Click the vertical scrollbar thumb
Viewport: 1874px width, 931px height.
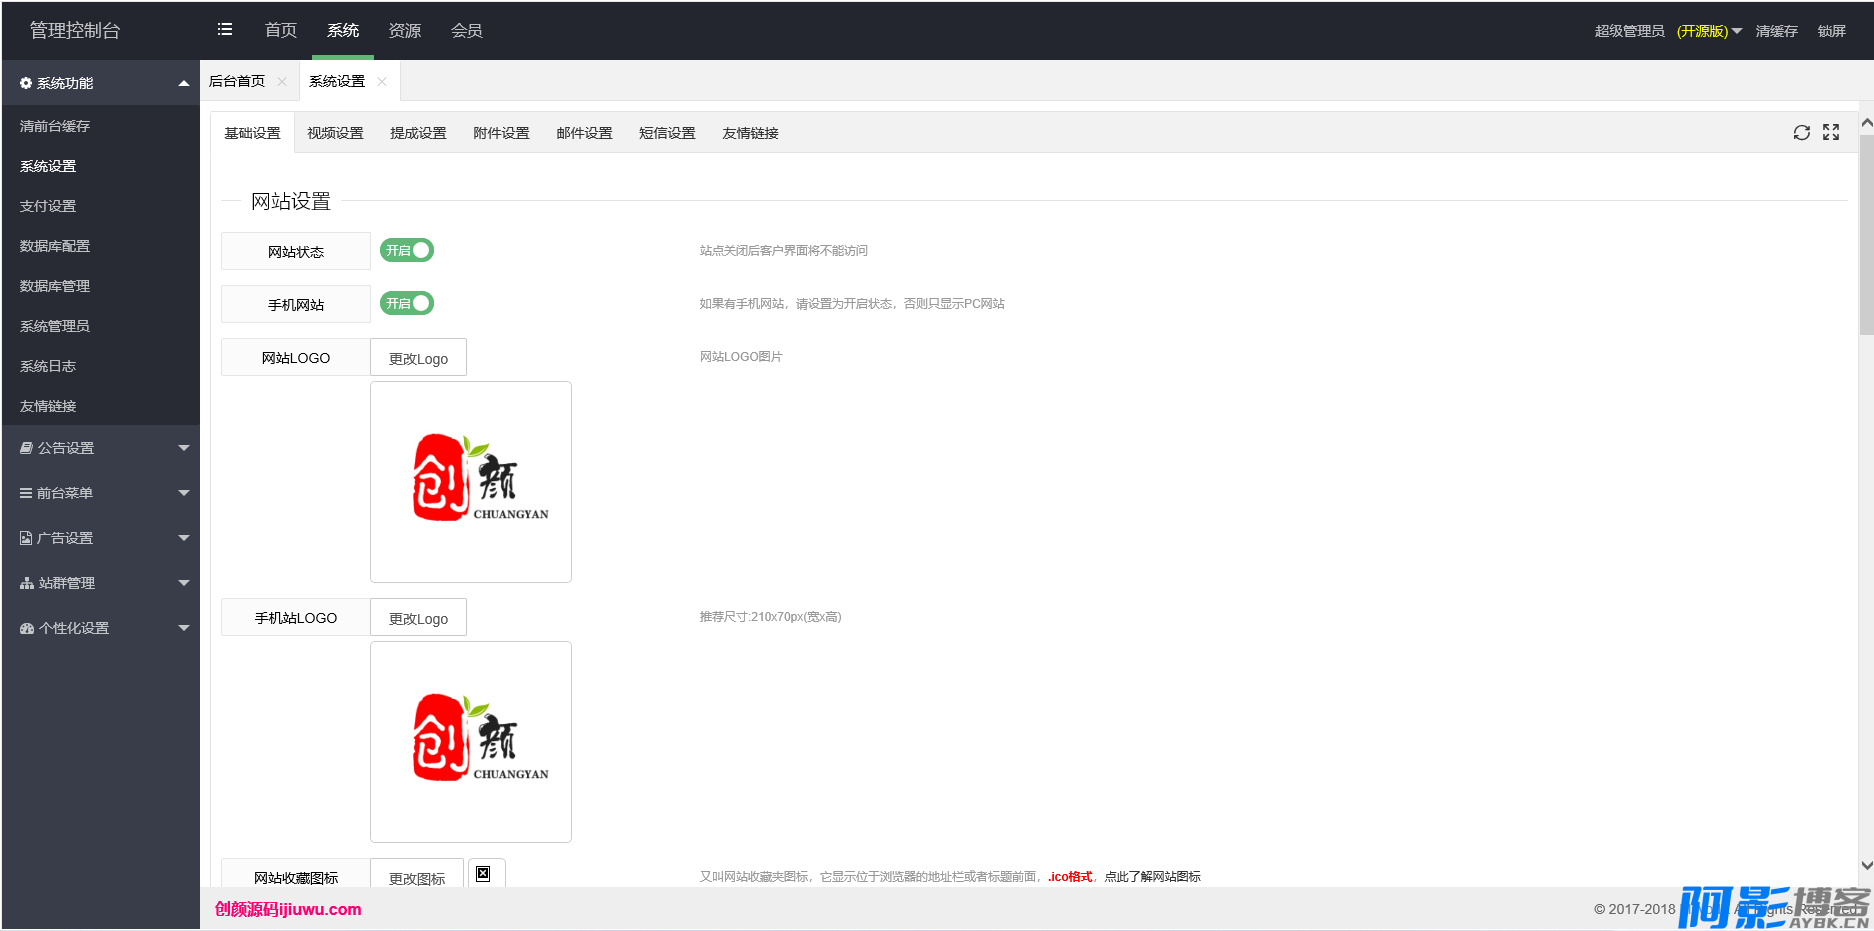click(x=1866, y=235)
